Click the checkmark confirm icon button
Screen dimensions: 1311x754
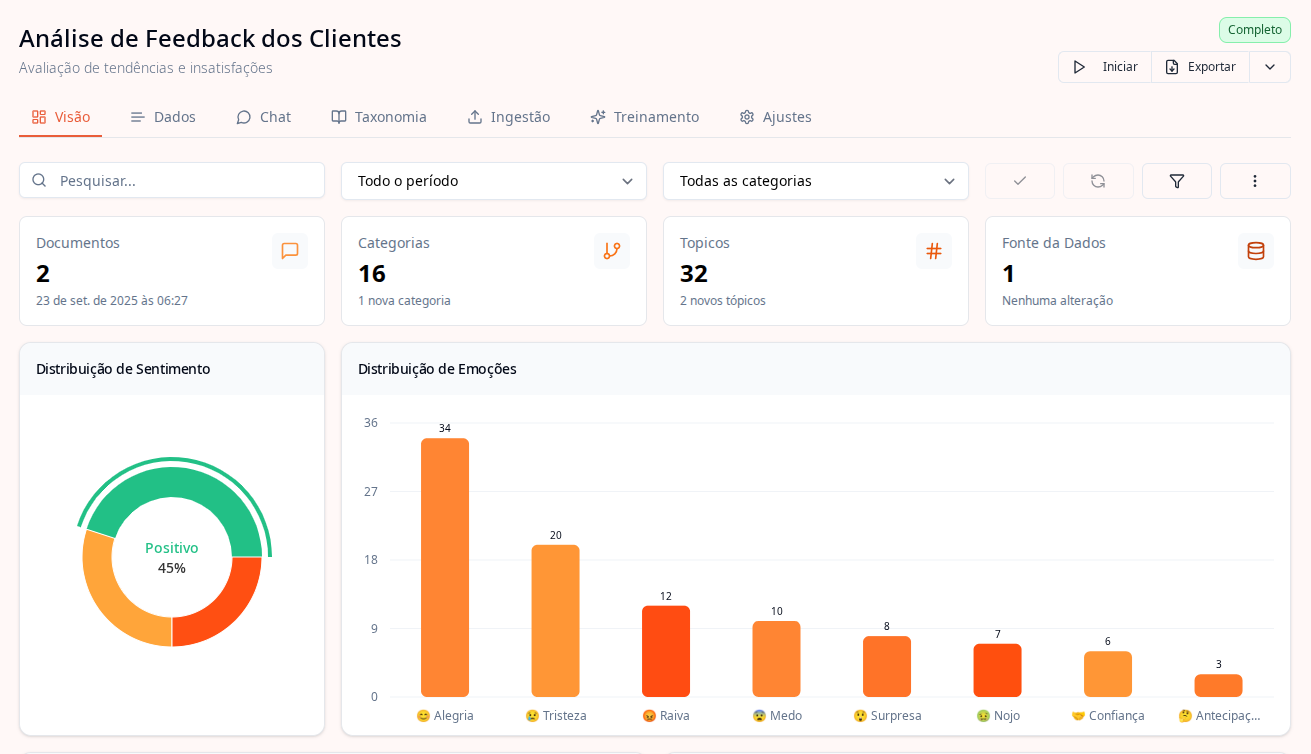(x=1019, y=181)
